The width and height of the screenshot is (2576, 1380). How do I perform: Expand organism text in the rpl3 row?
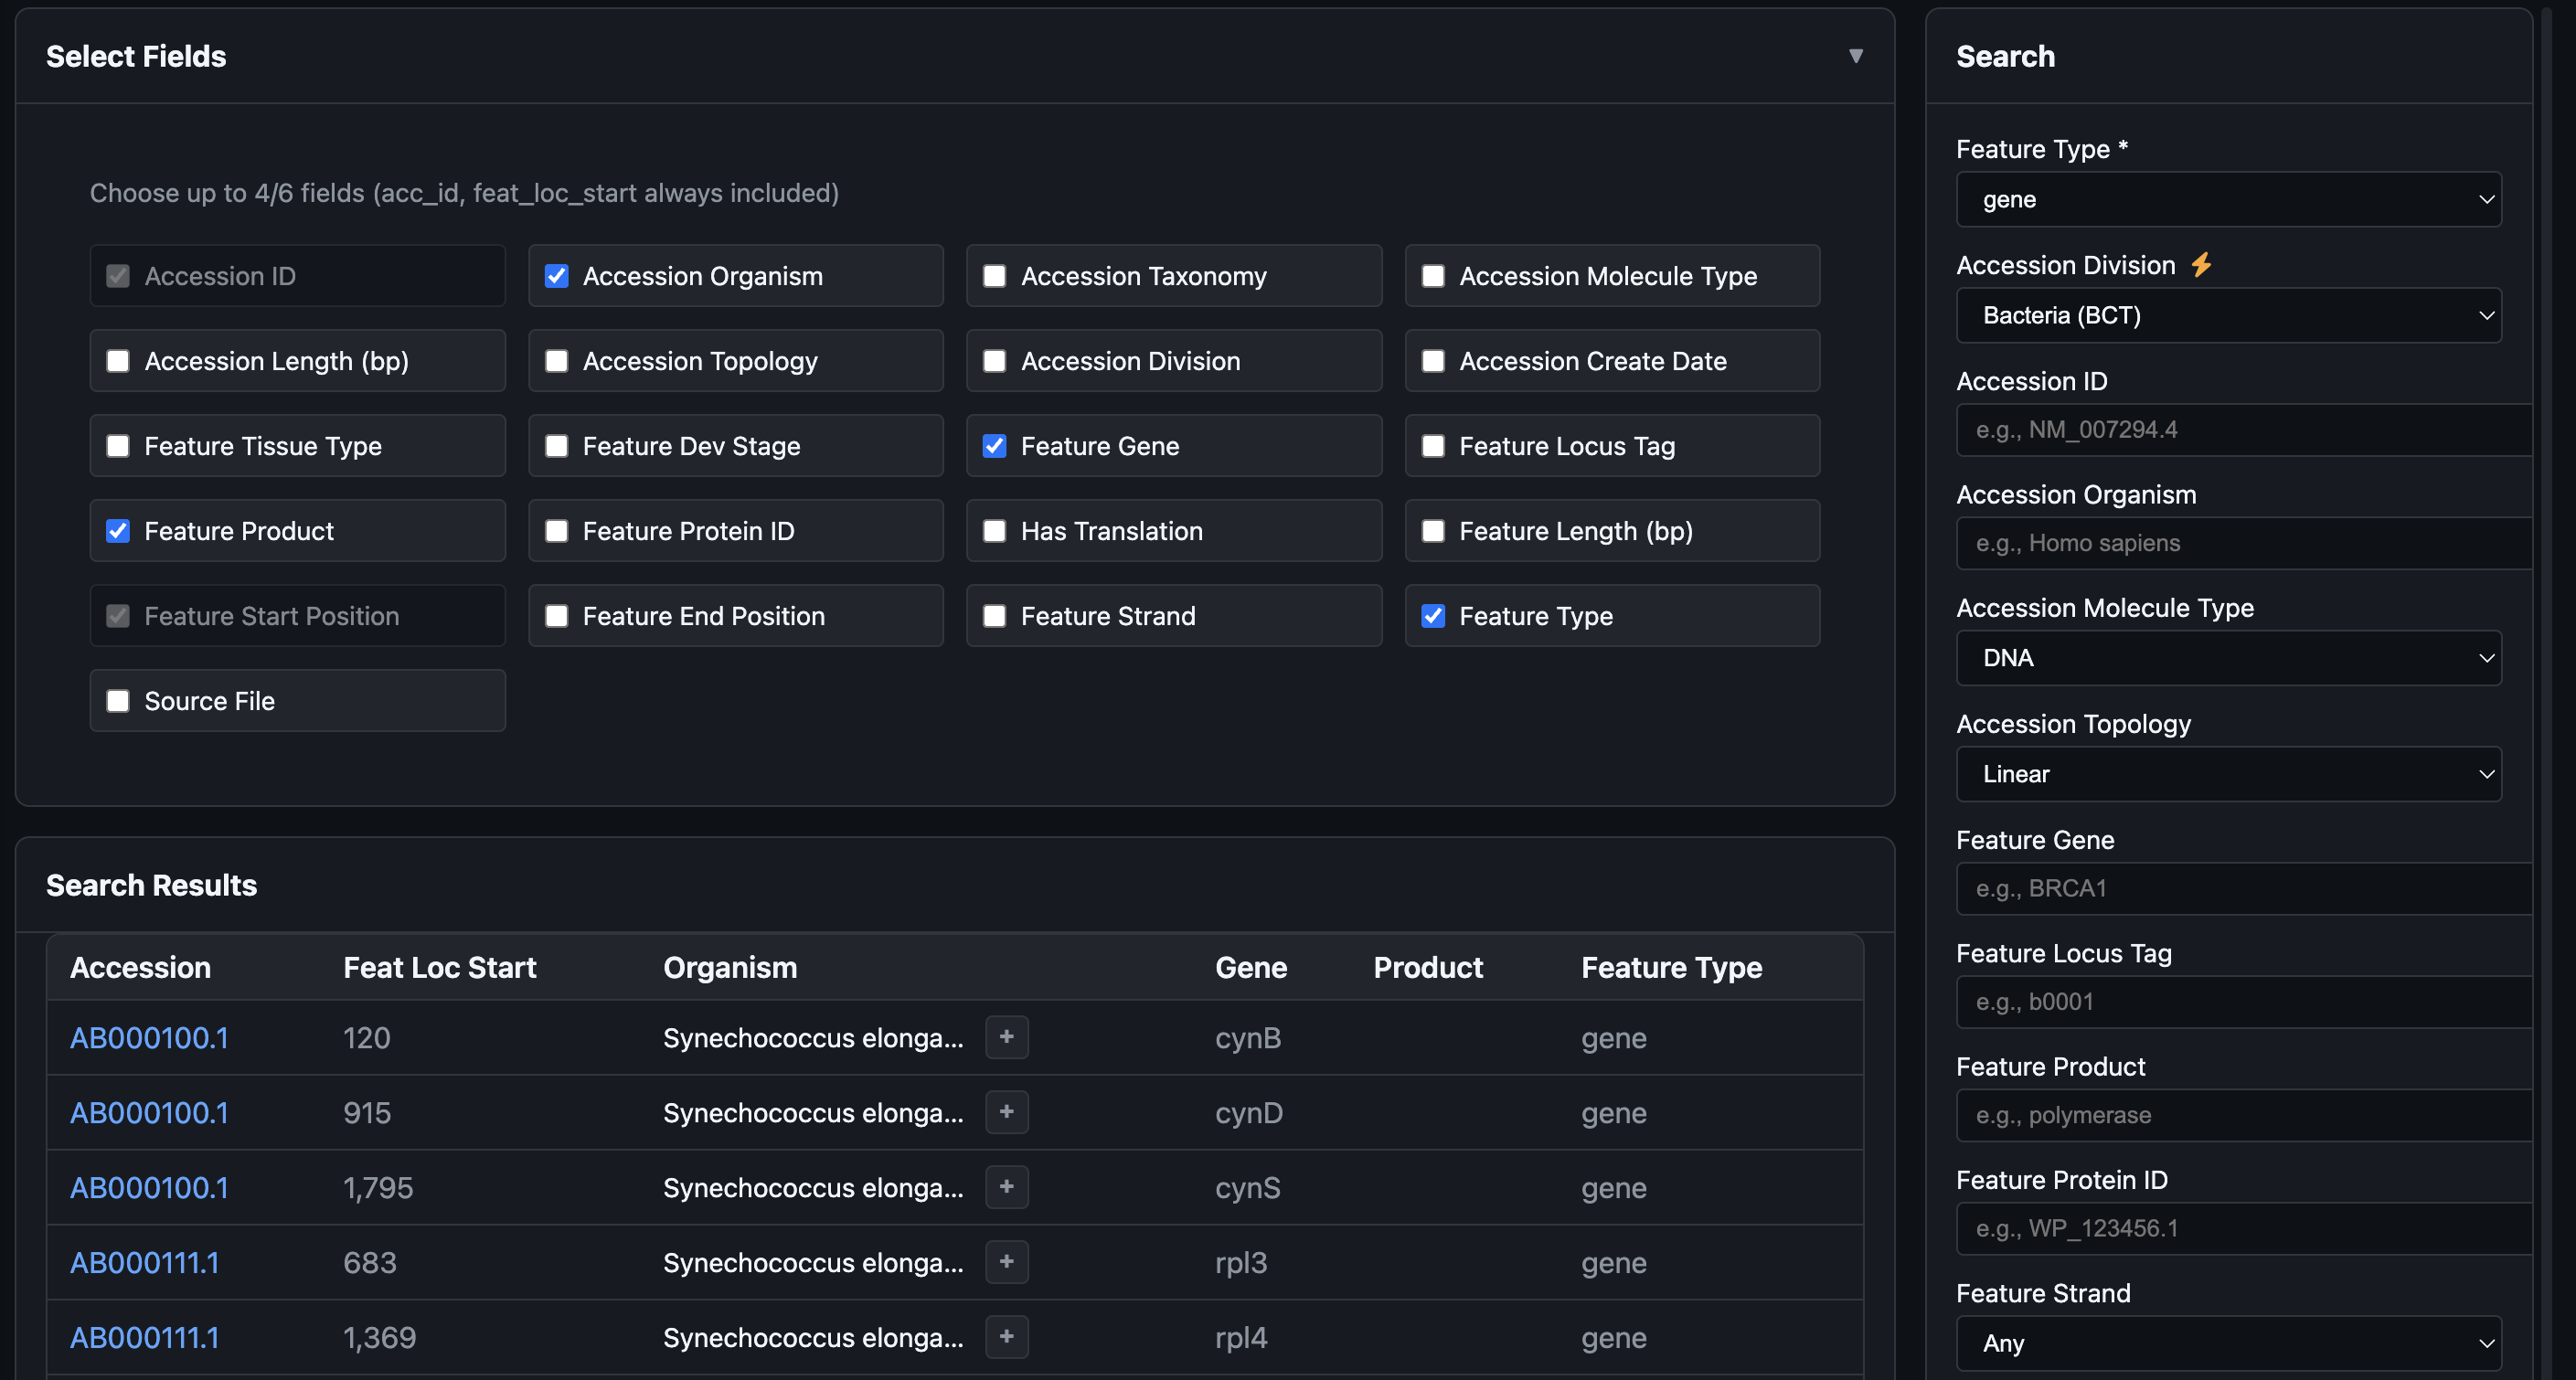point(1006,1262)
